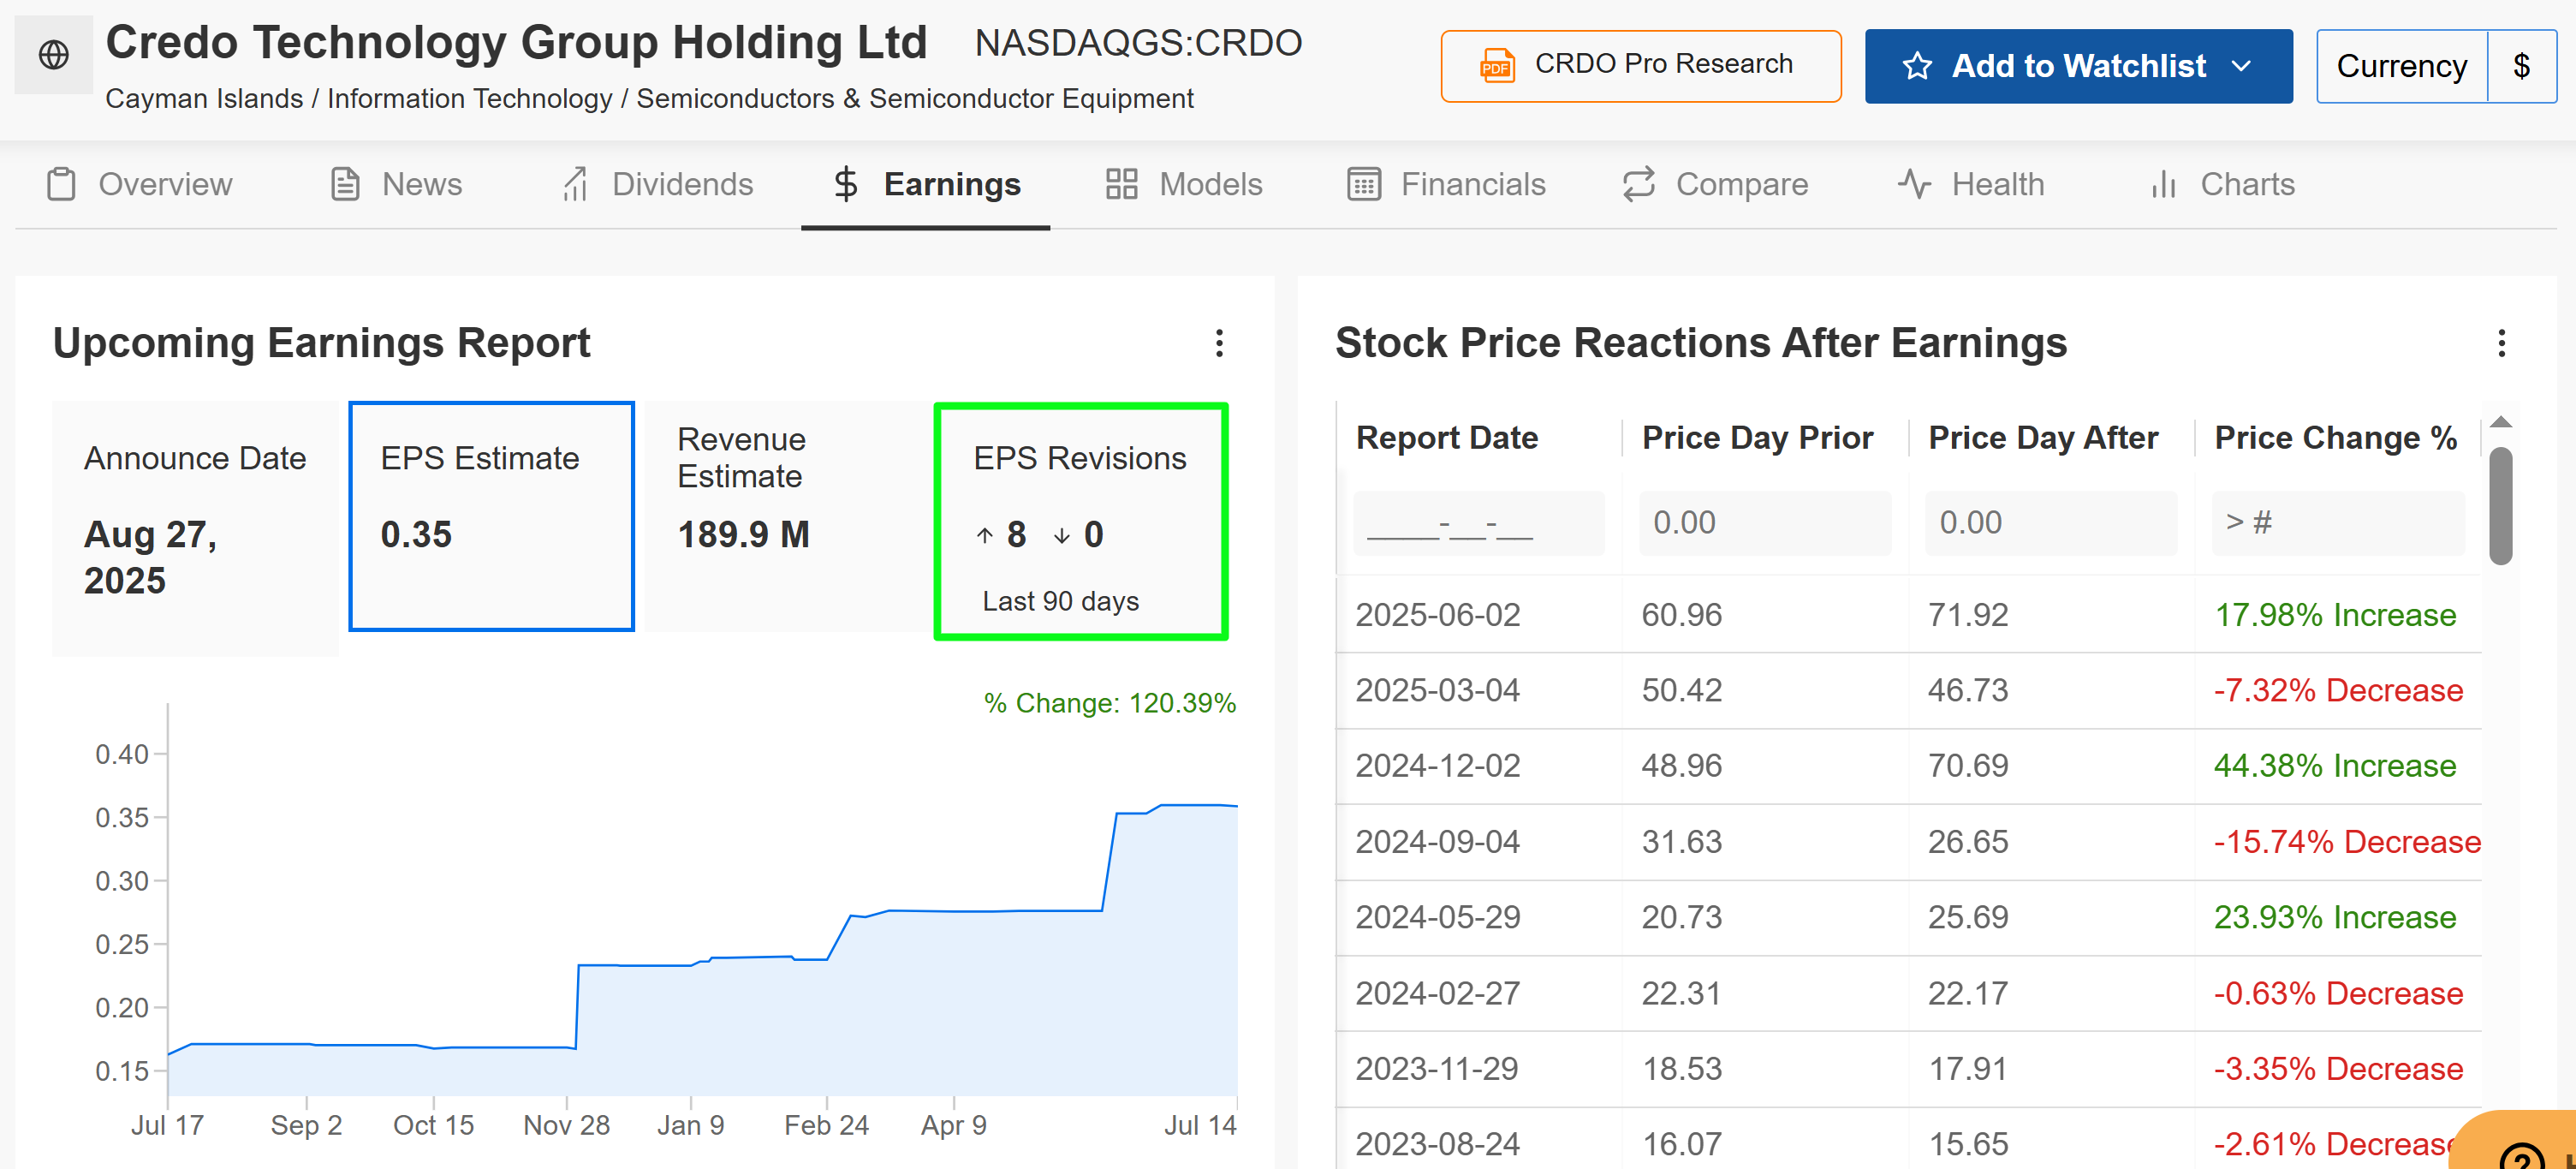View the Health tab

tap(1971, 184)
